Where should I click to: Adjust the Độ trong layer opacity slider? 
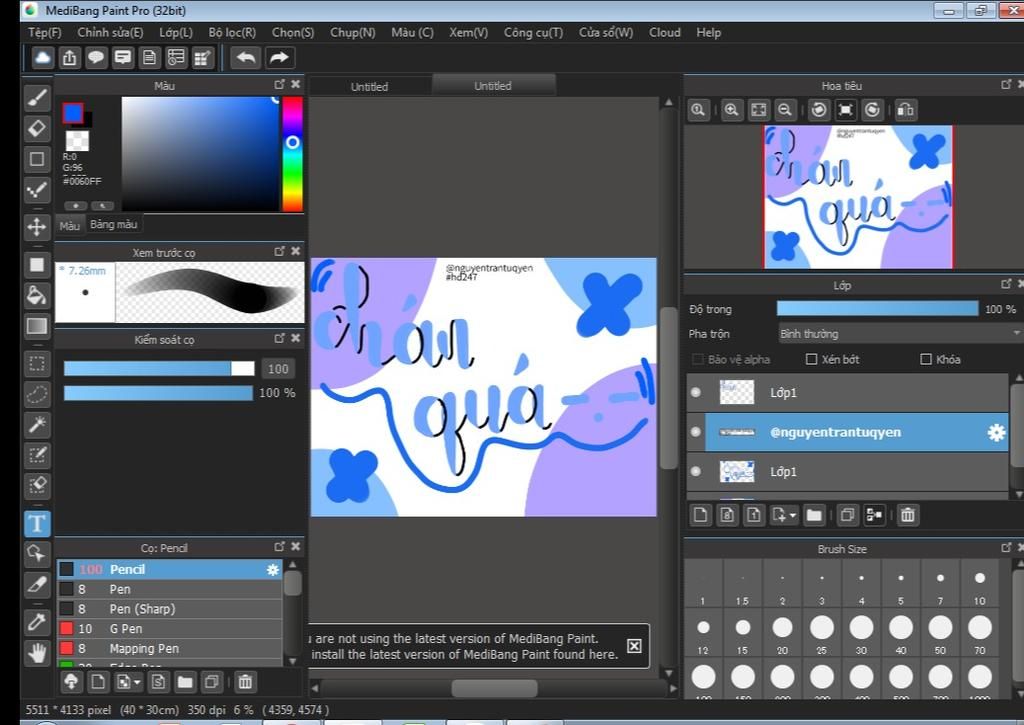[x=877, y=309]
